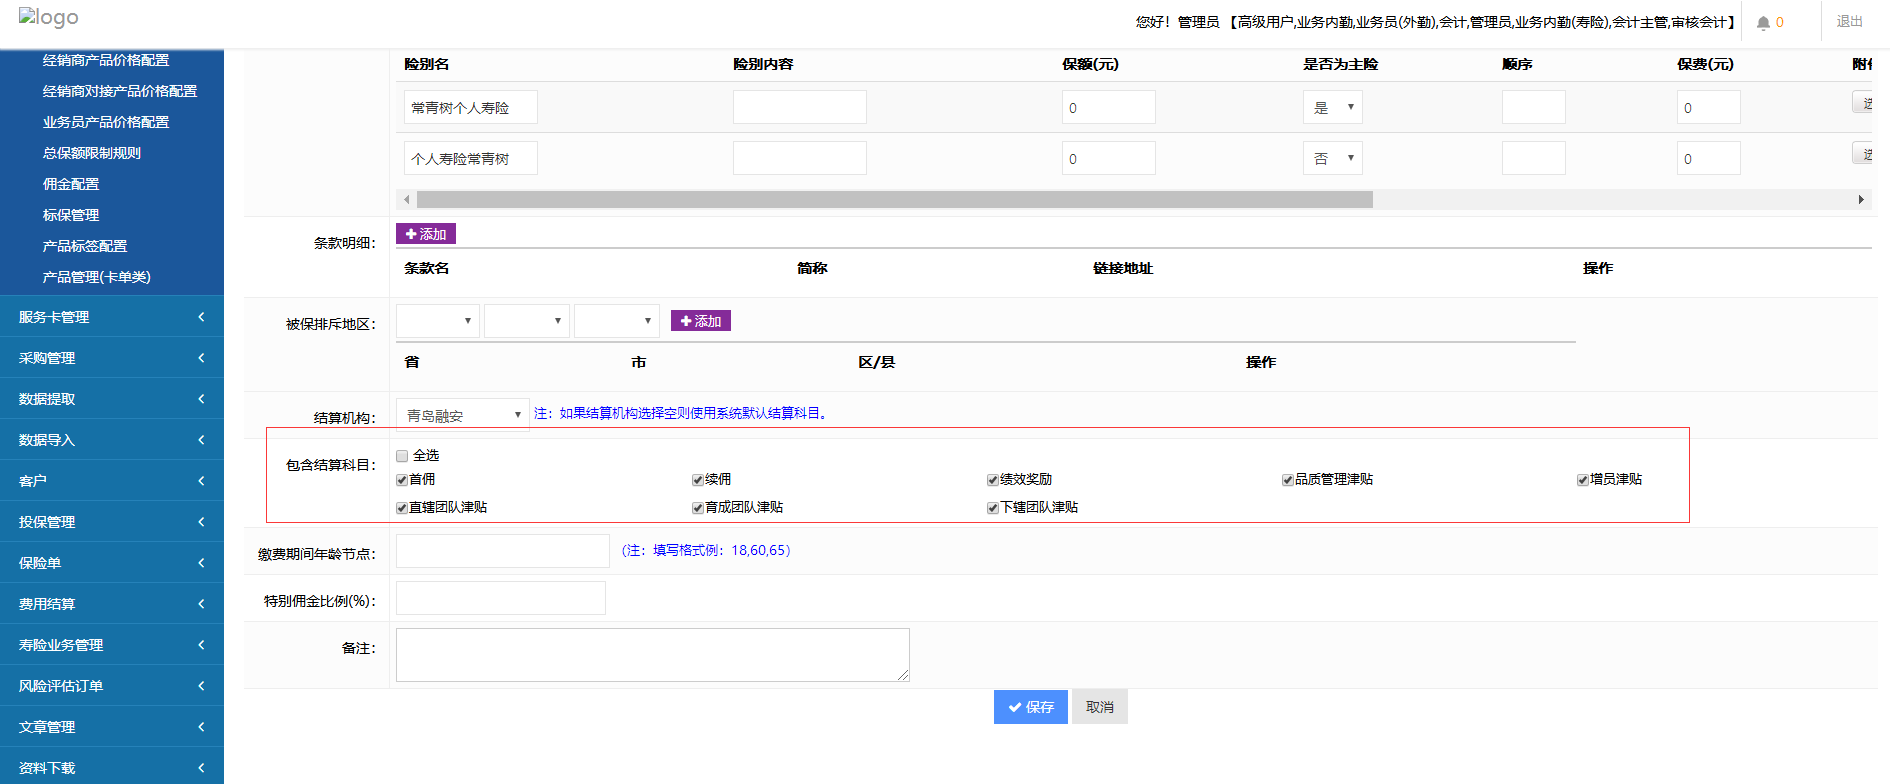The height and width of the screenshot is (784, 1890).
Task: Click the horizontal scrollbar thumb of table
Action: pyautogui.click(x=894, y=200)
